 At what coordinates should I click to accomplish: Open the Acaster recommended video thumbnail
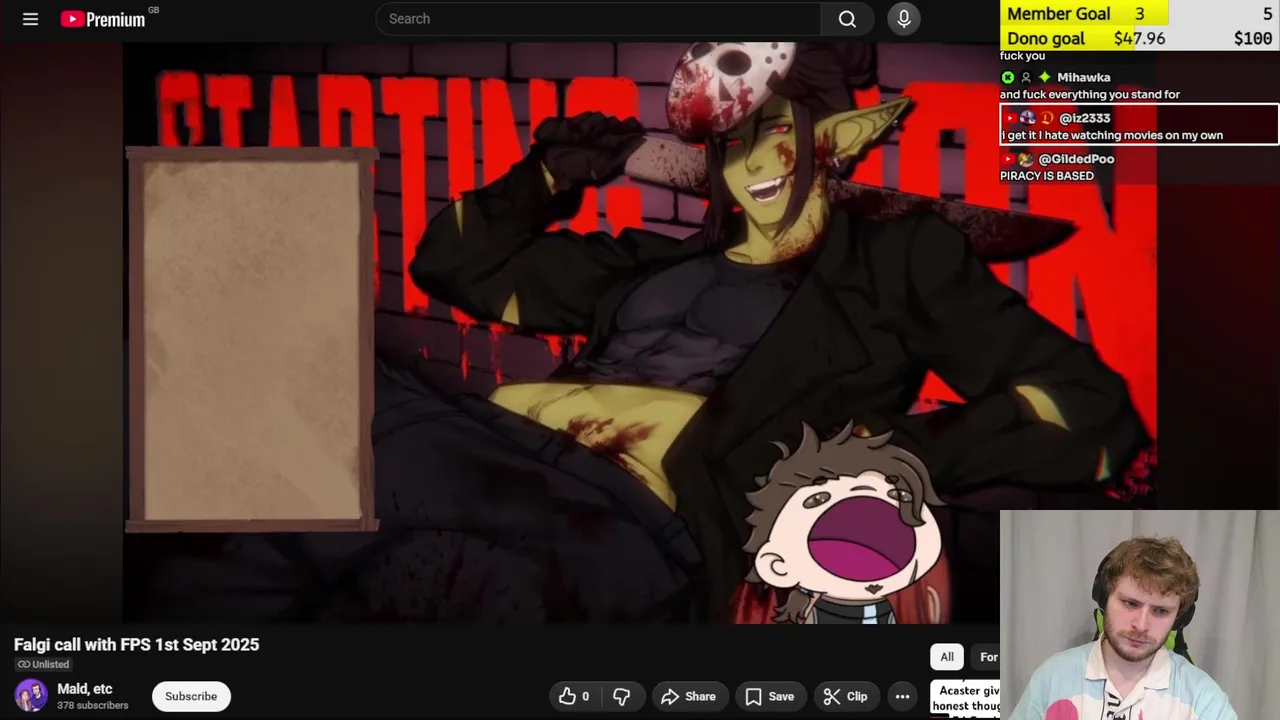tap(965, 699)
